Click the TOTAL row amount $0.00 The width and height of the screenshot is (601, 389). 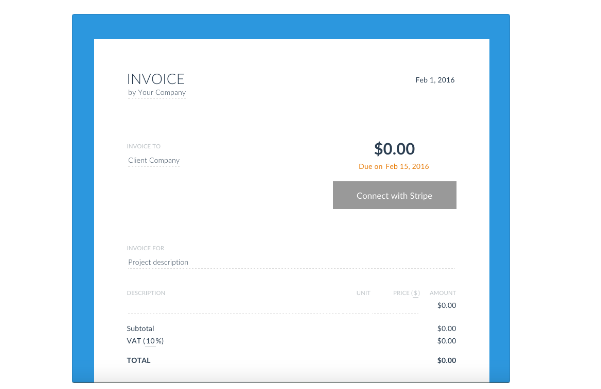[x=447, y=360]
